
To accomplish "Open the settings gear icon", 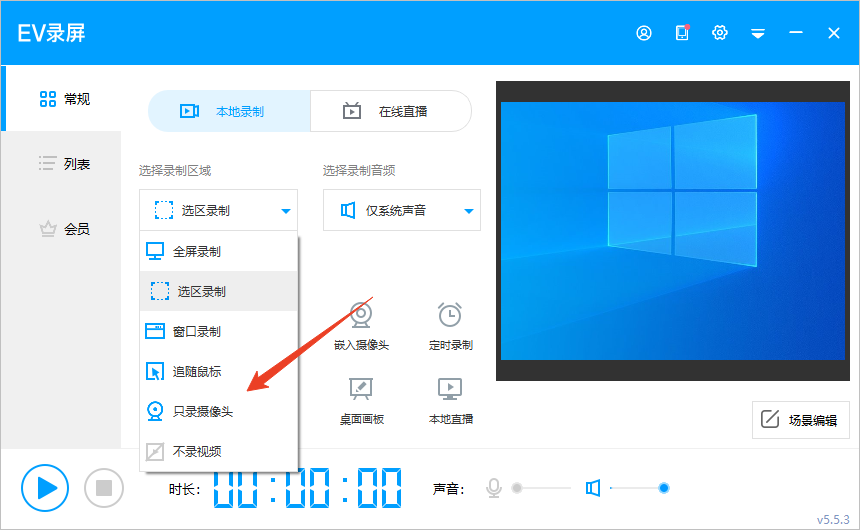I will coord(720,33).
